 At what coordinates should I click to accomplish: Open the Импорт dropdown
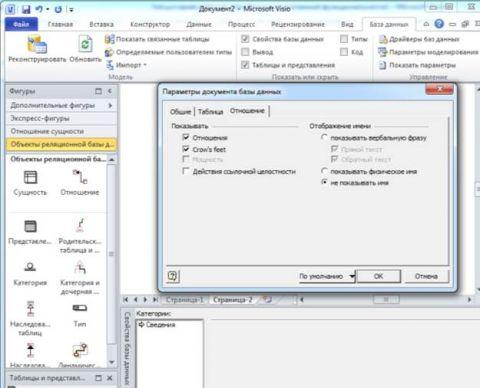coord(127,65)
